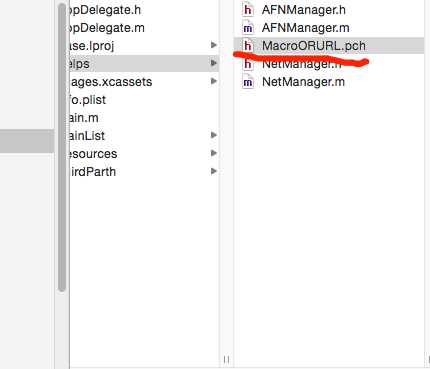Select the Resources folder row
The height and width of the screenshot is (369, 430).
[x=144, y=154]
